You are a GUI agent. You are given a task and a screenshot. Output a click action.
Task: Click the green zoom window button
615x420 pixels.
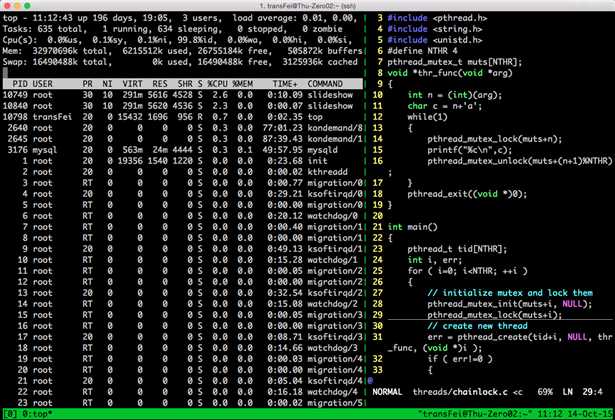(27, 5)
